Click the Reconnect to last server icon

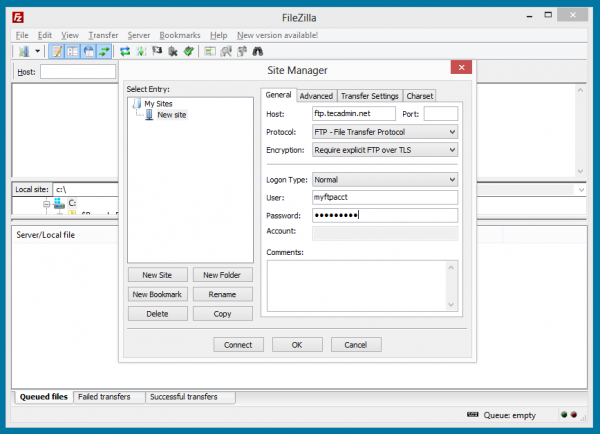point(189,50)
